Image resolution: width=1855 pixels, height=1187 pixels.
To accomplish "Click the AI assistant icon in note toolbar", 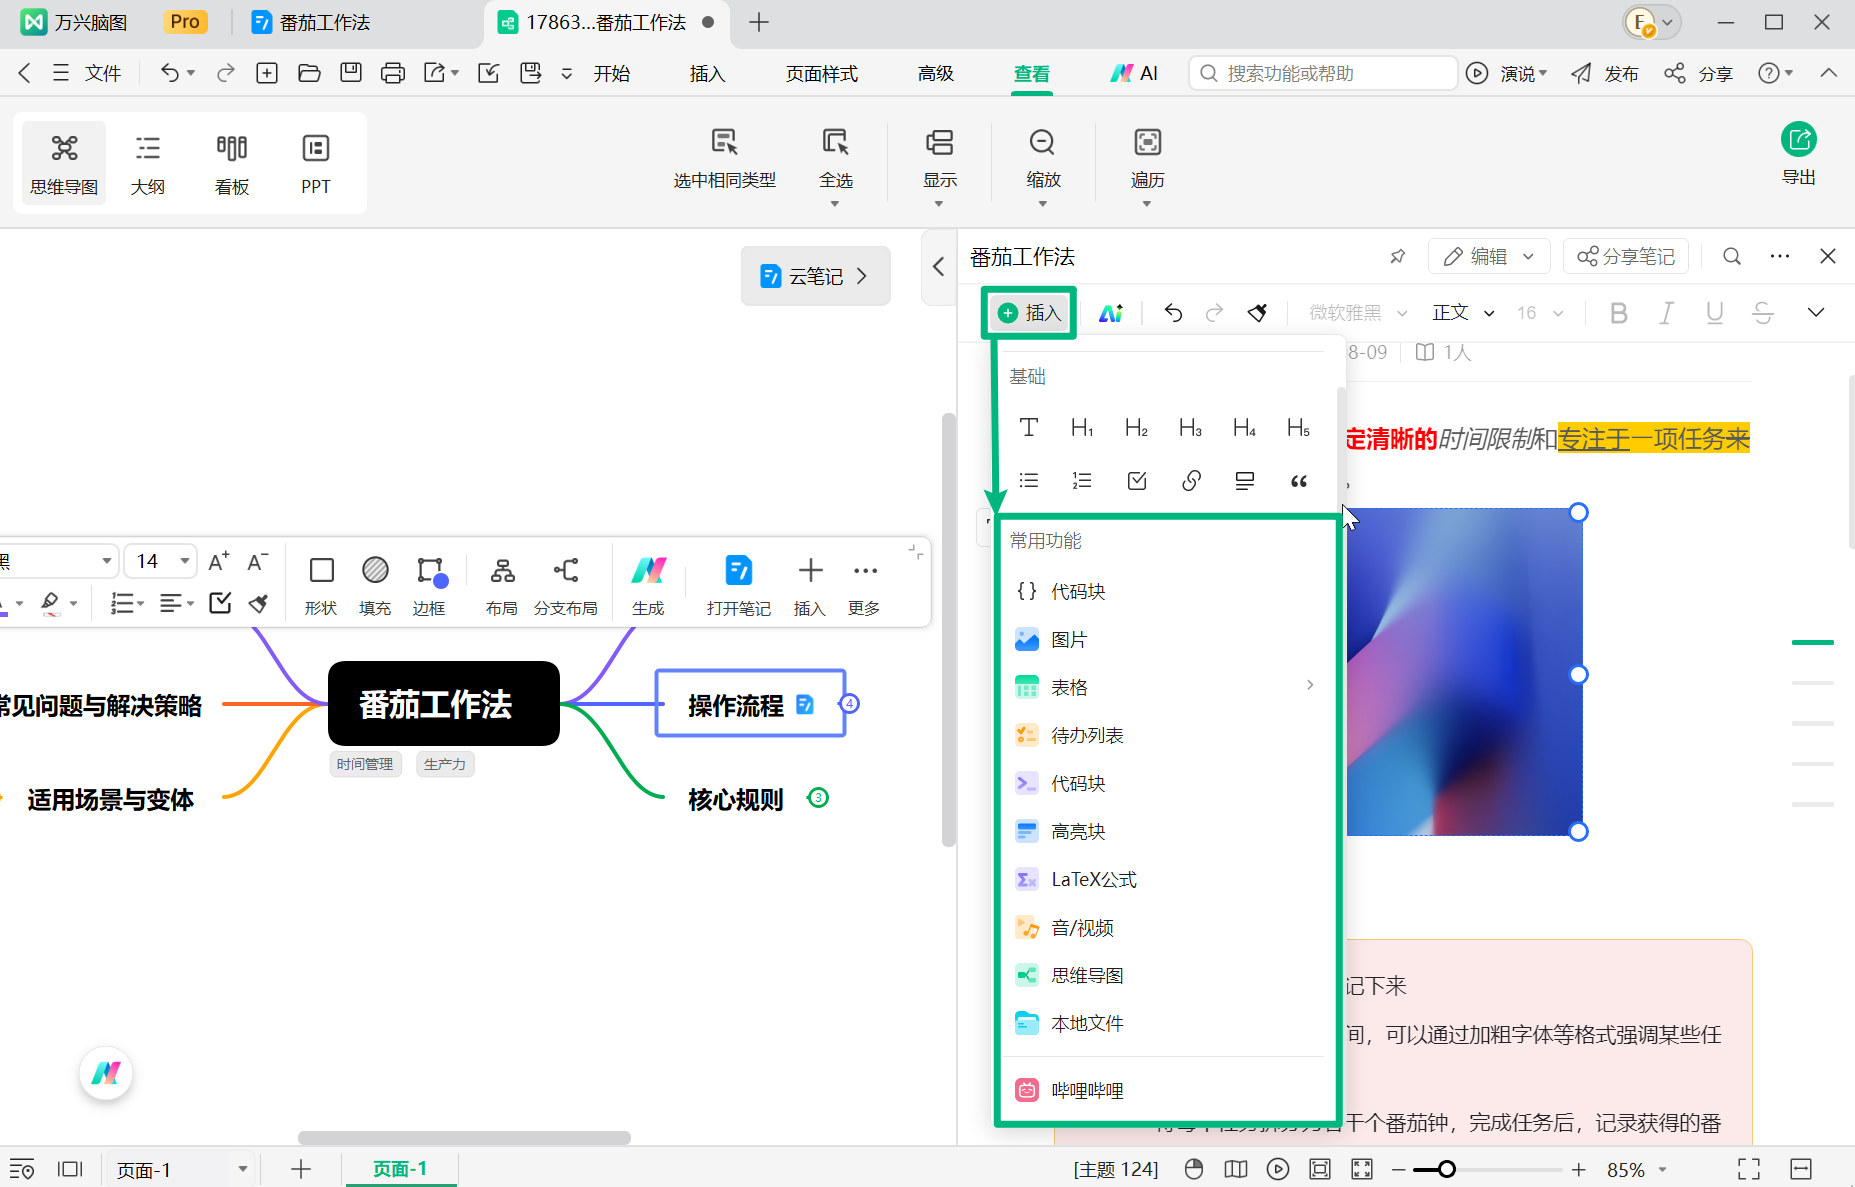I will pos(1111,313).
